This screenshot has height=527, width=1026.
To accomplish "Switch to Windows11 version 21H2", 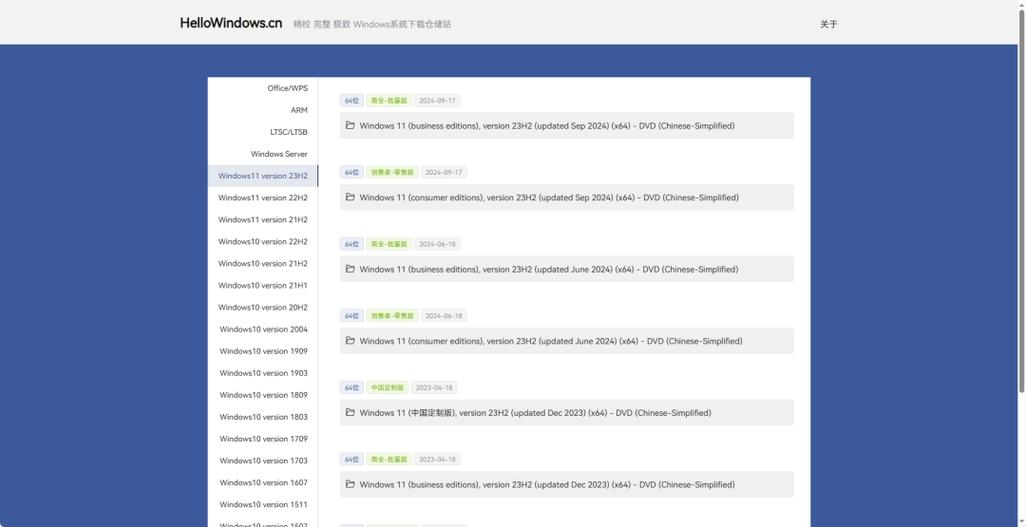I will point(263,220).
